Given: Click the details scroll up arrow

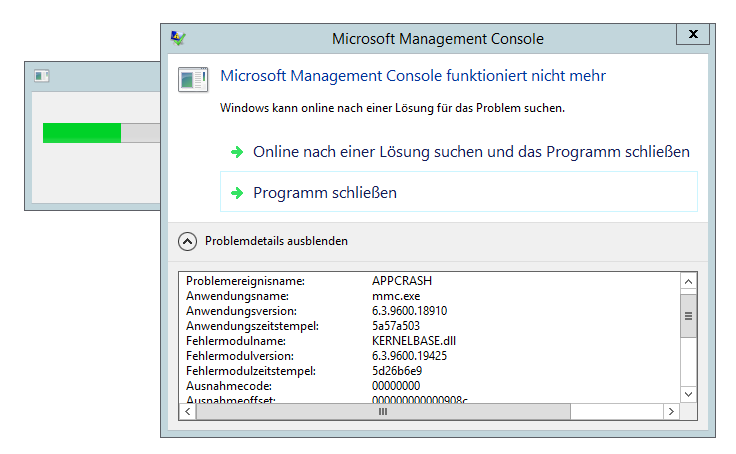Looking at the screenshot, I should tap(689, 282).
